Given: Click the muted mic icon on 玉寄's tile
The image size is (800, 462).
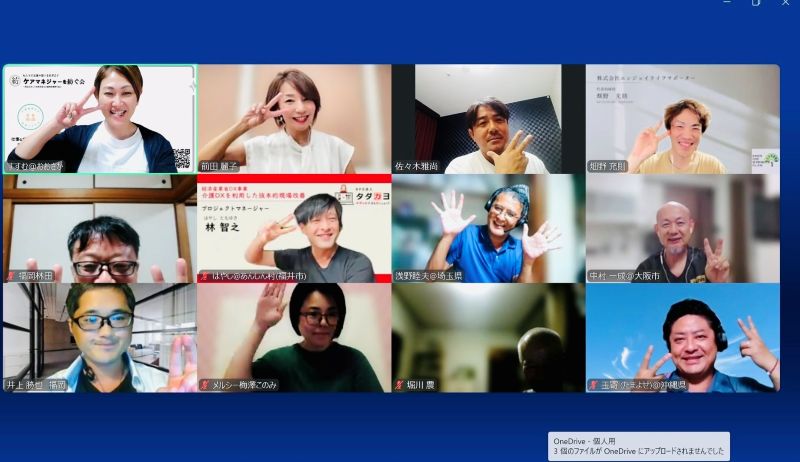Looking at the screenshot, I should point(593,385).
